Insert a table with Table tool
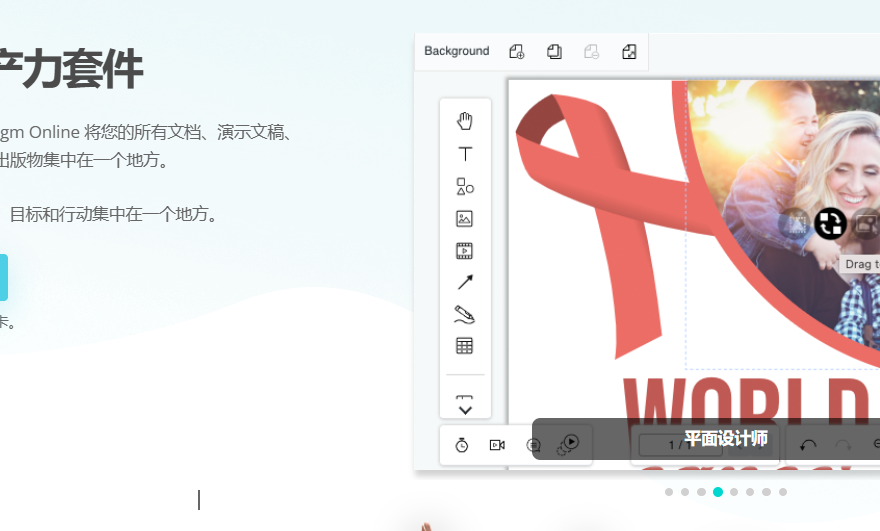Viewport: 880px width, 531px height. coord(465,346)
